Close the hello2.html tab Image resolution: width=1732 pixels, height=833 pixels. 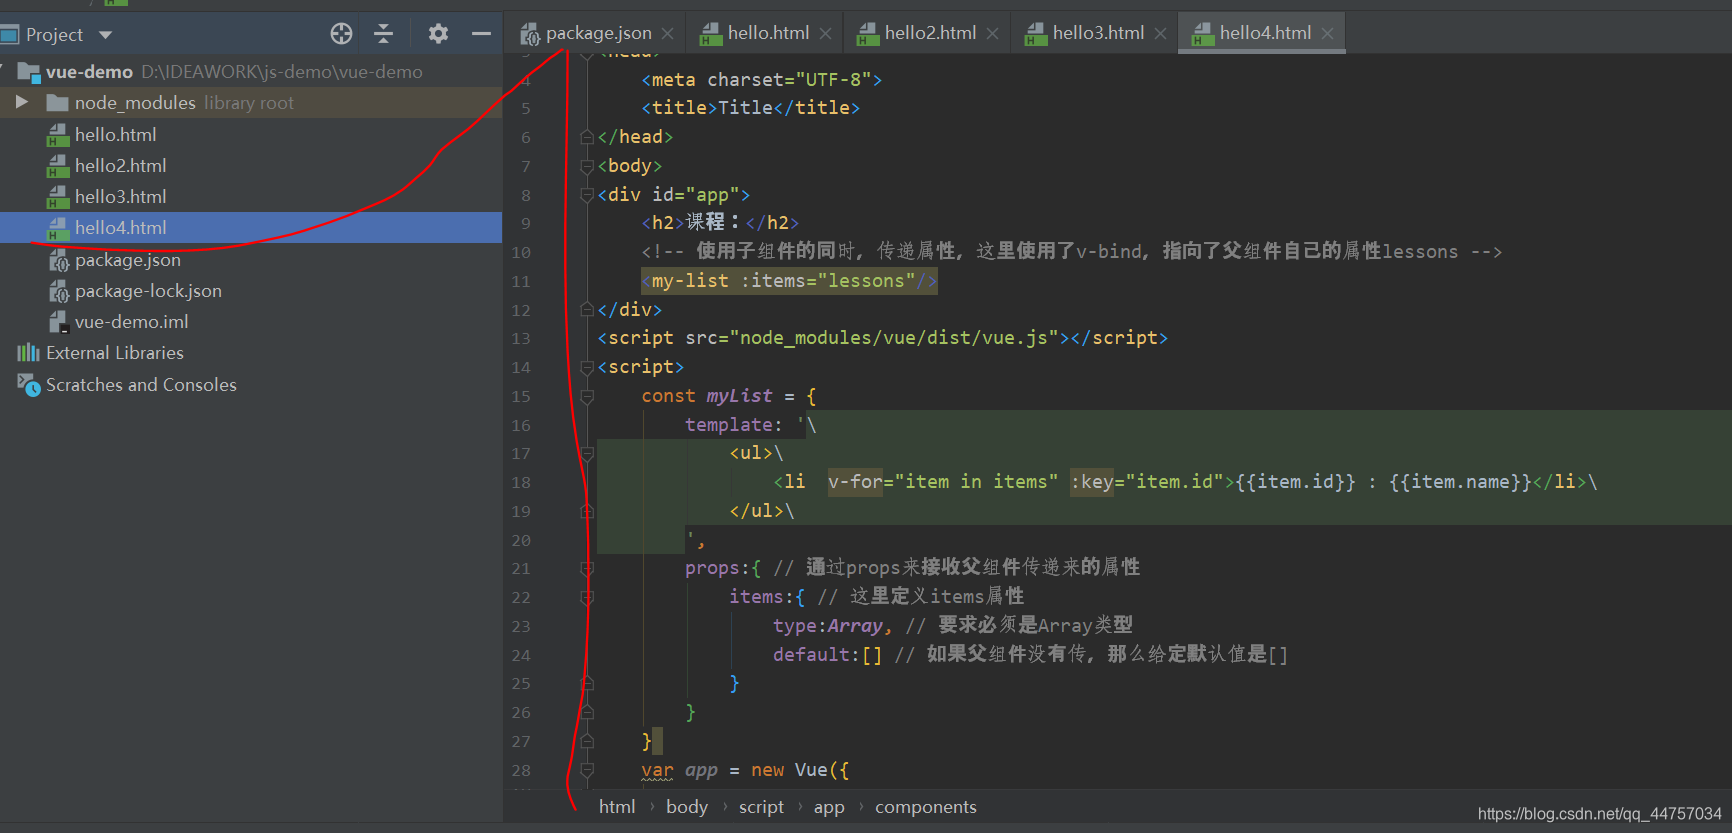[x=992, y=34]
